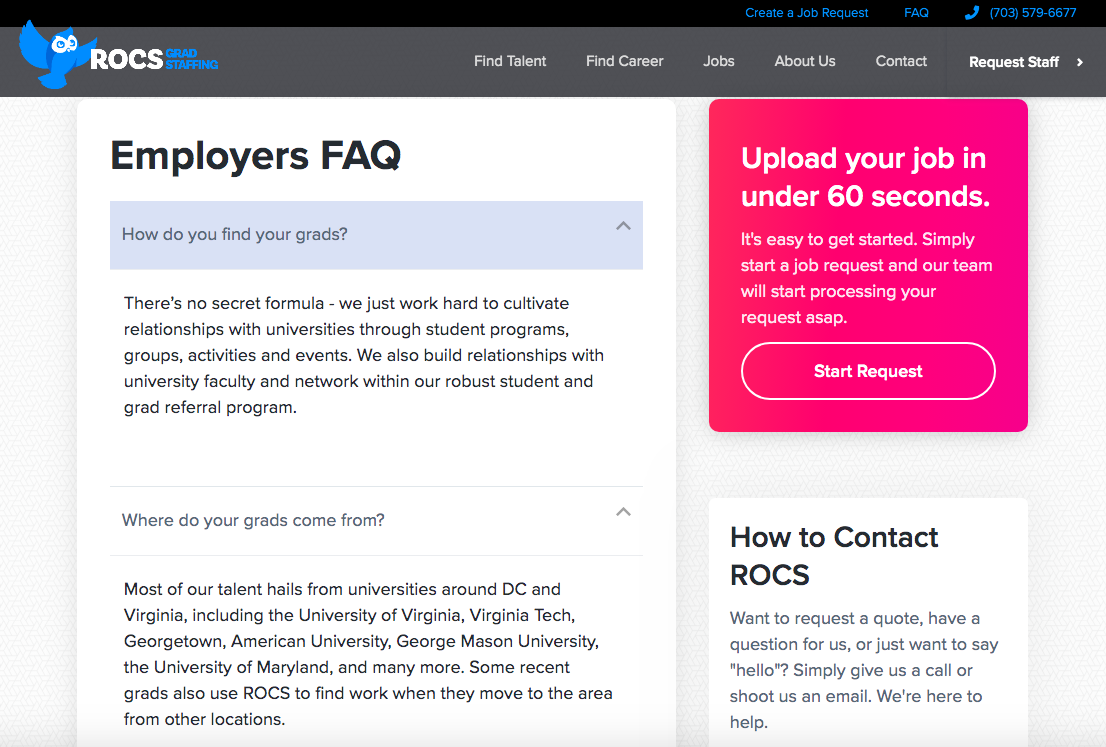Click the 'Want to request a quote' paragraph
Viewport: 1106px width, 747px height.
pyautogui.click(x=864, y=670)
